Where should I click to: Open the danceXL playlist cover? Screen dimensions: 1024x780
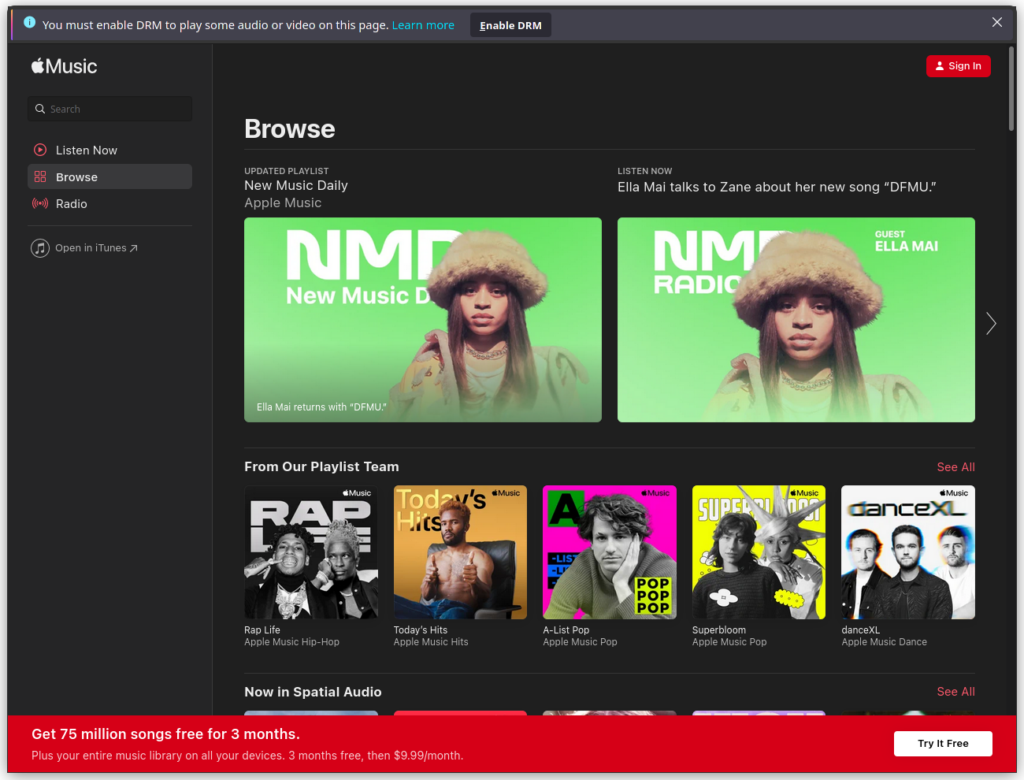pos(908,552)
